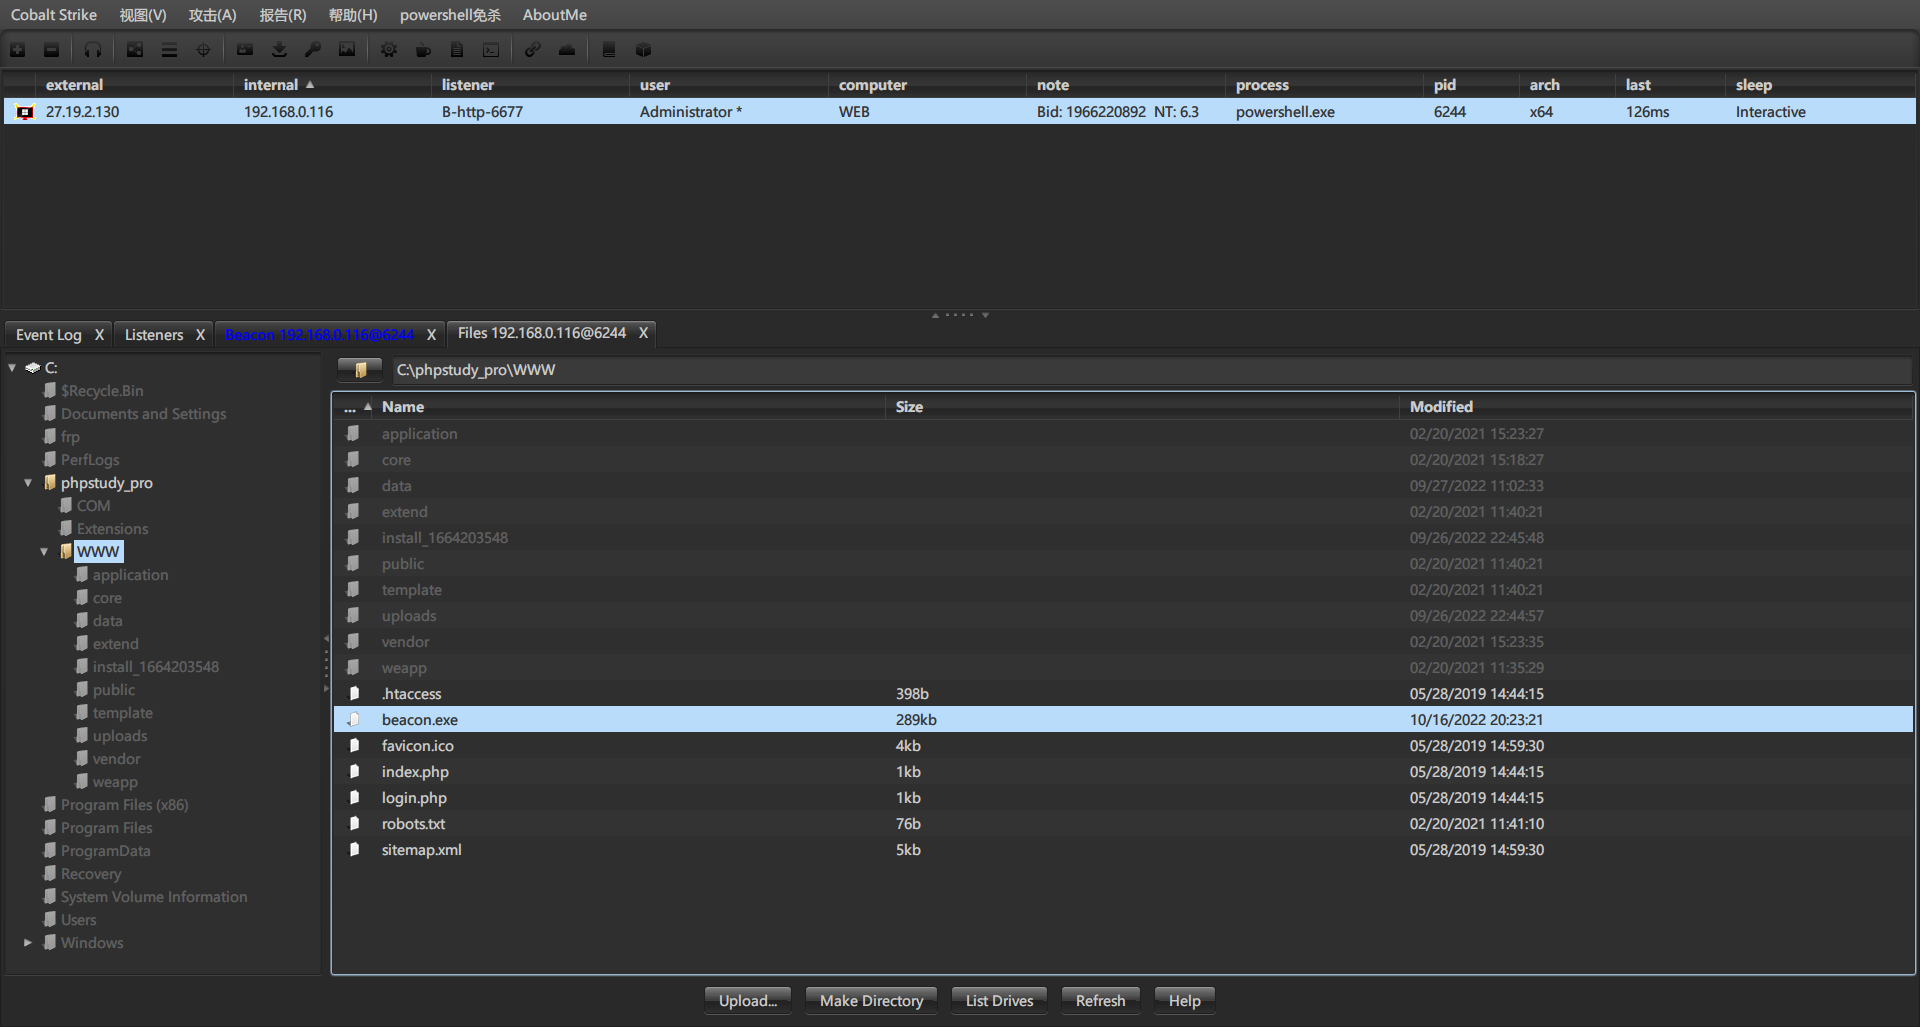
Task: Open Downloaded Files toolbar icon
Action: (279, 50)
